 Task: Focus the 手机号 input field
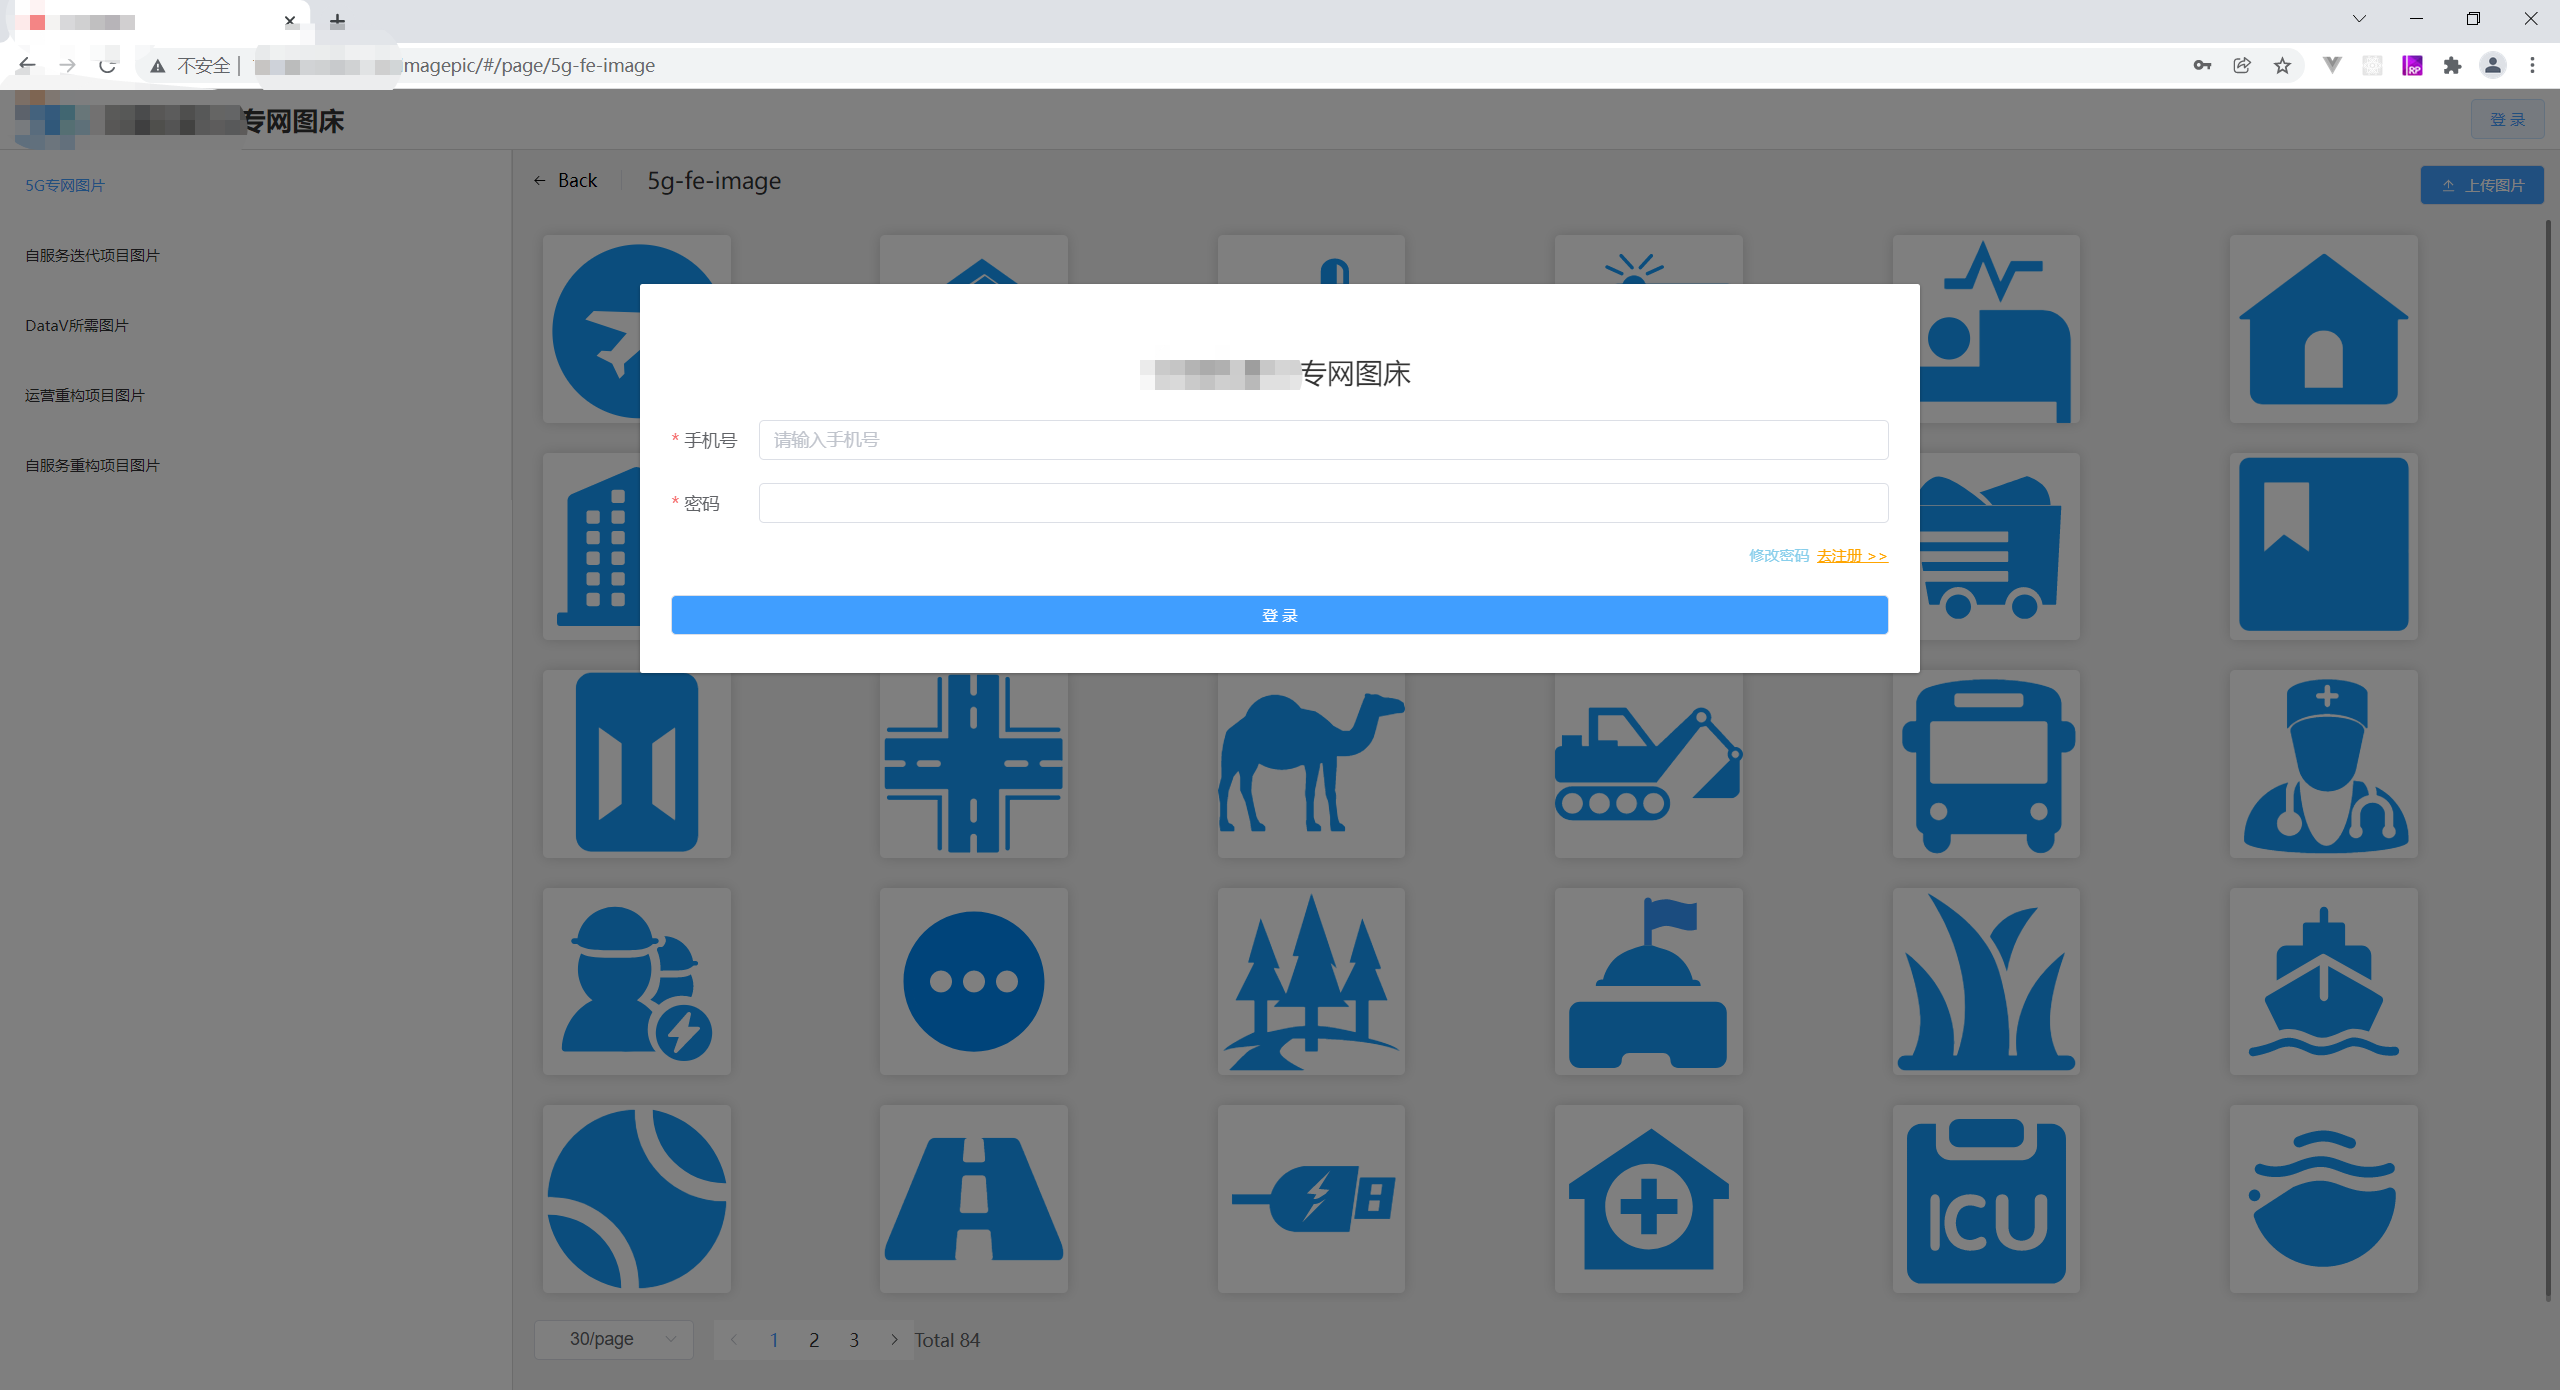point(1322,440)
